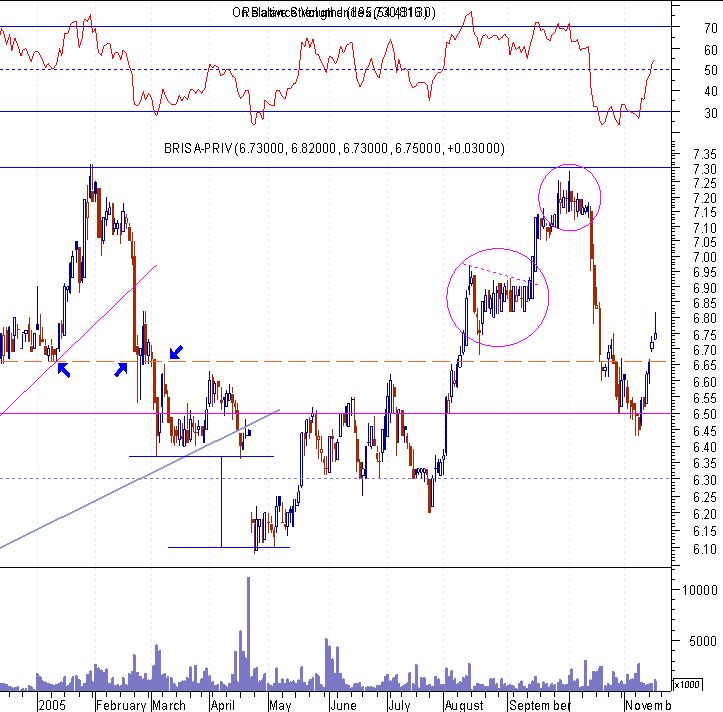The image size is (723, 712).
Task: Click the 6.90 price axis label
Action: point(705,288)
